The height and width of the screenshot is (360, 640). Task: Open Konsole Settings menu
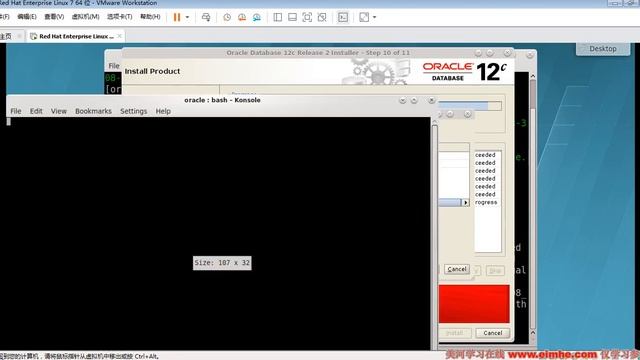coord(133,111)
